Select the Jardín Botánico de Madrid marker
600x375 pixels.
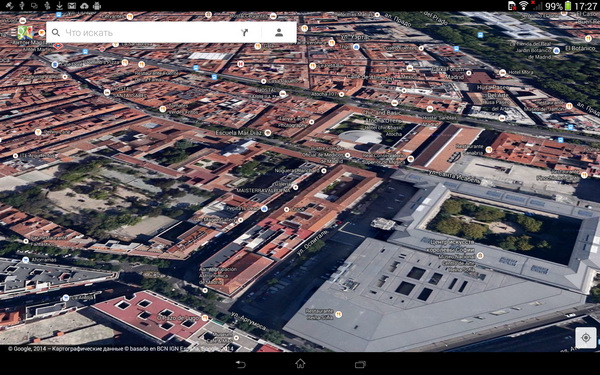pyautogui.click(x=557, y=50)
